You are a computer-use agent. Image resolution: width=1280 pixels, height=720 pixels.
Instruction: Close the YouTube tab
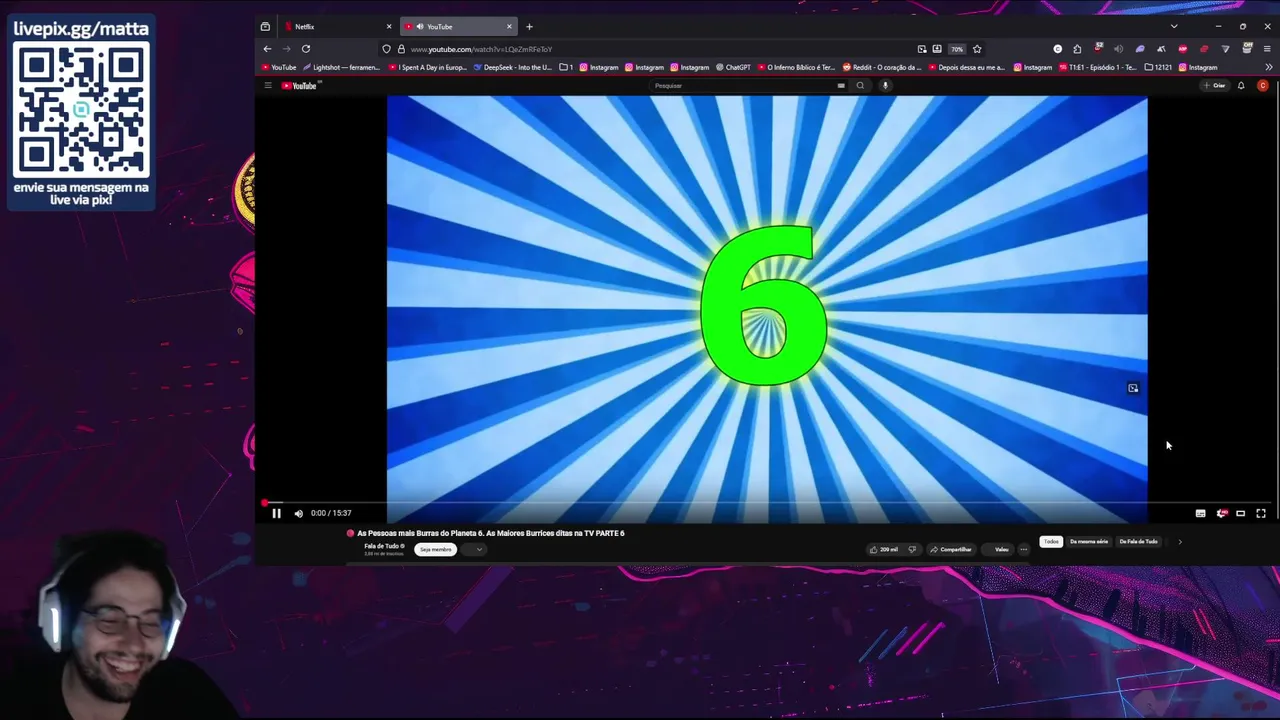[x=509, y=26]
